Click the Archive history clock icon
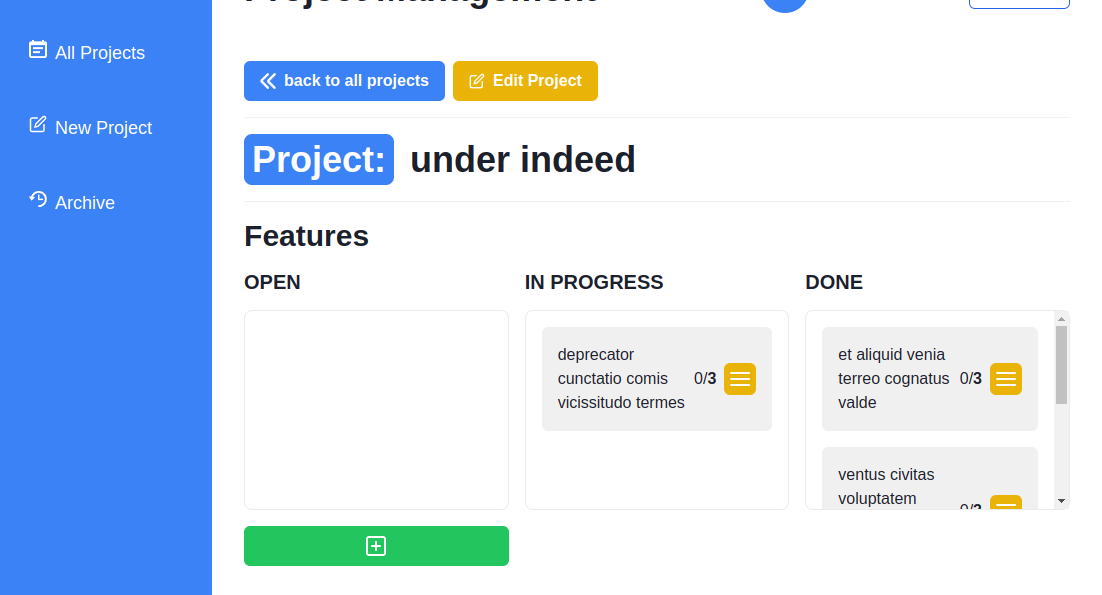 point(38,200)
